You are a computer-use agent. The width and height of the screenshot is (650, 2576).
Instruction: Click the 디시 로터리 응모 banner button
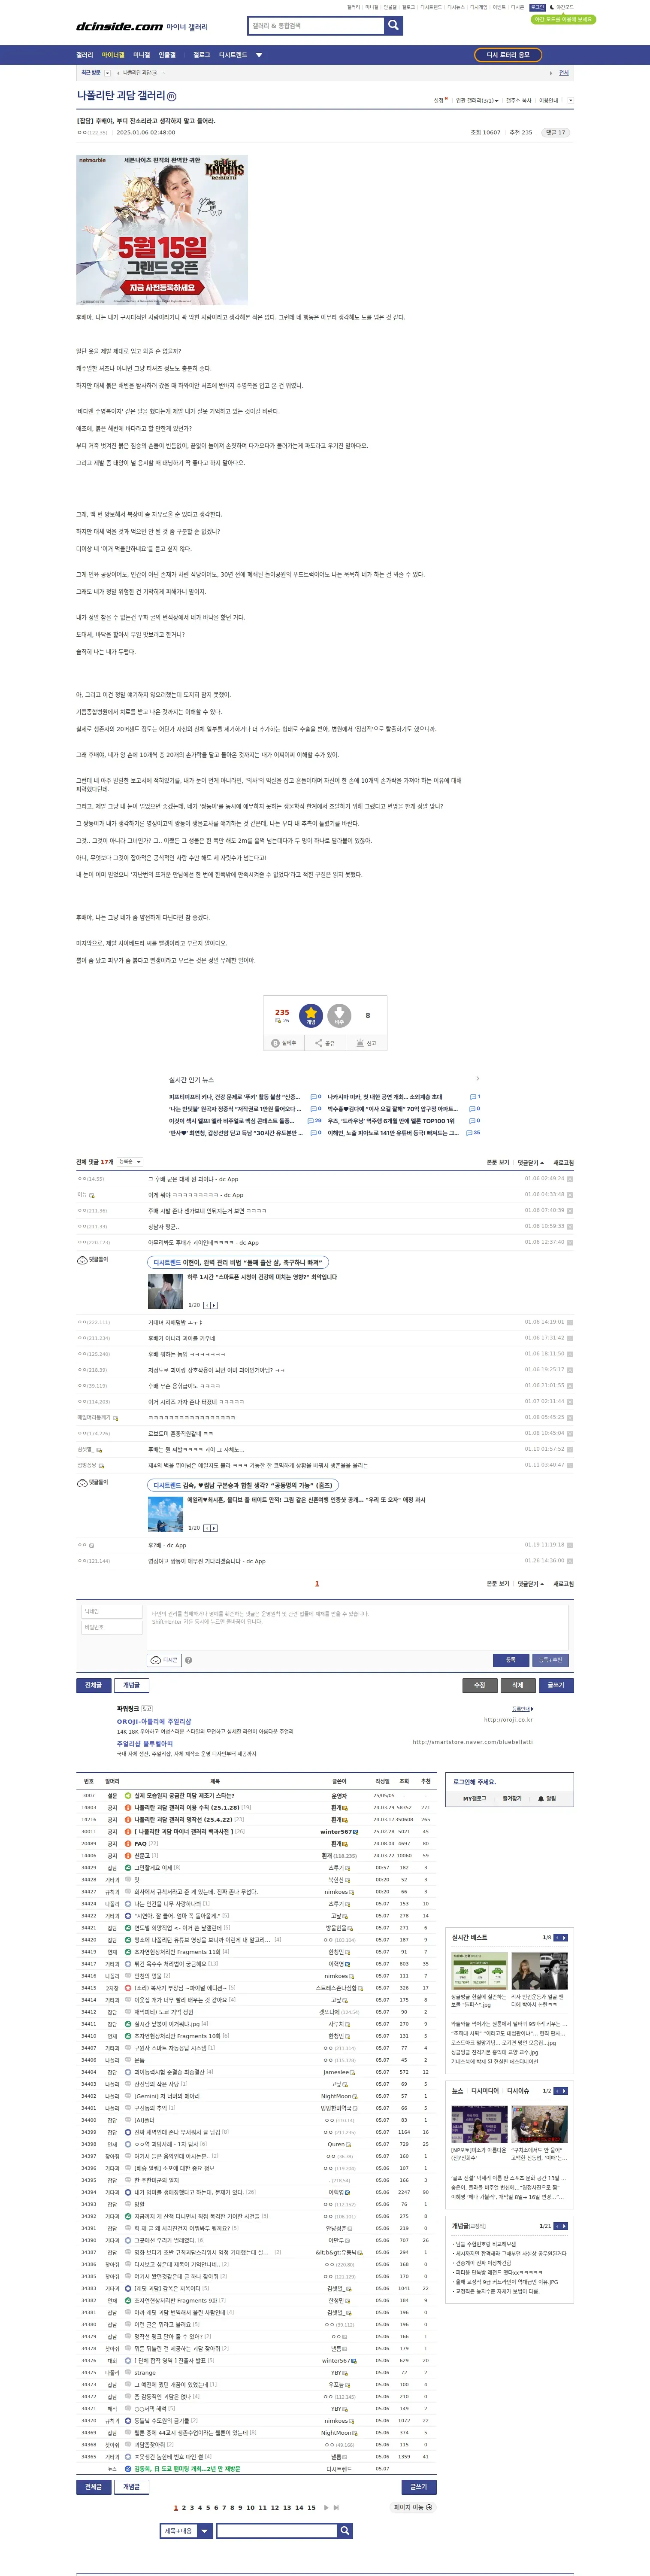(x=508, y=55)
